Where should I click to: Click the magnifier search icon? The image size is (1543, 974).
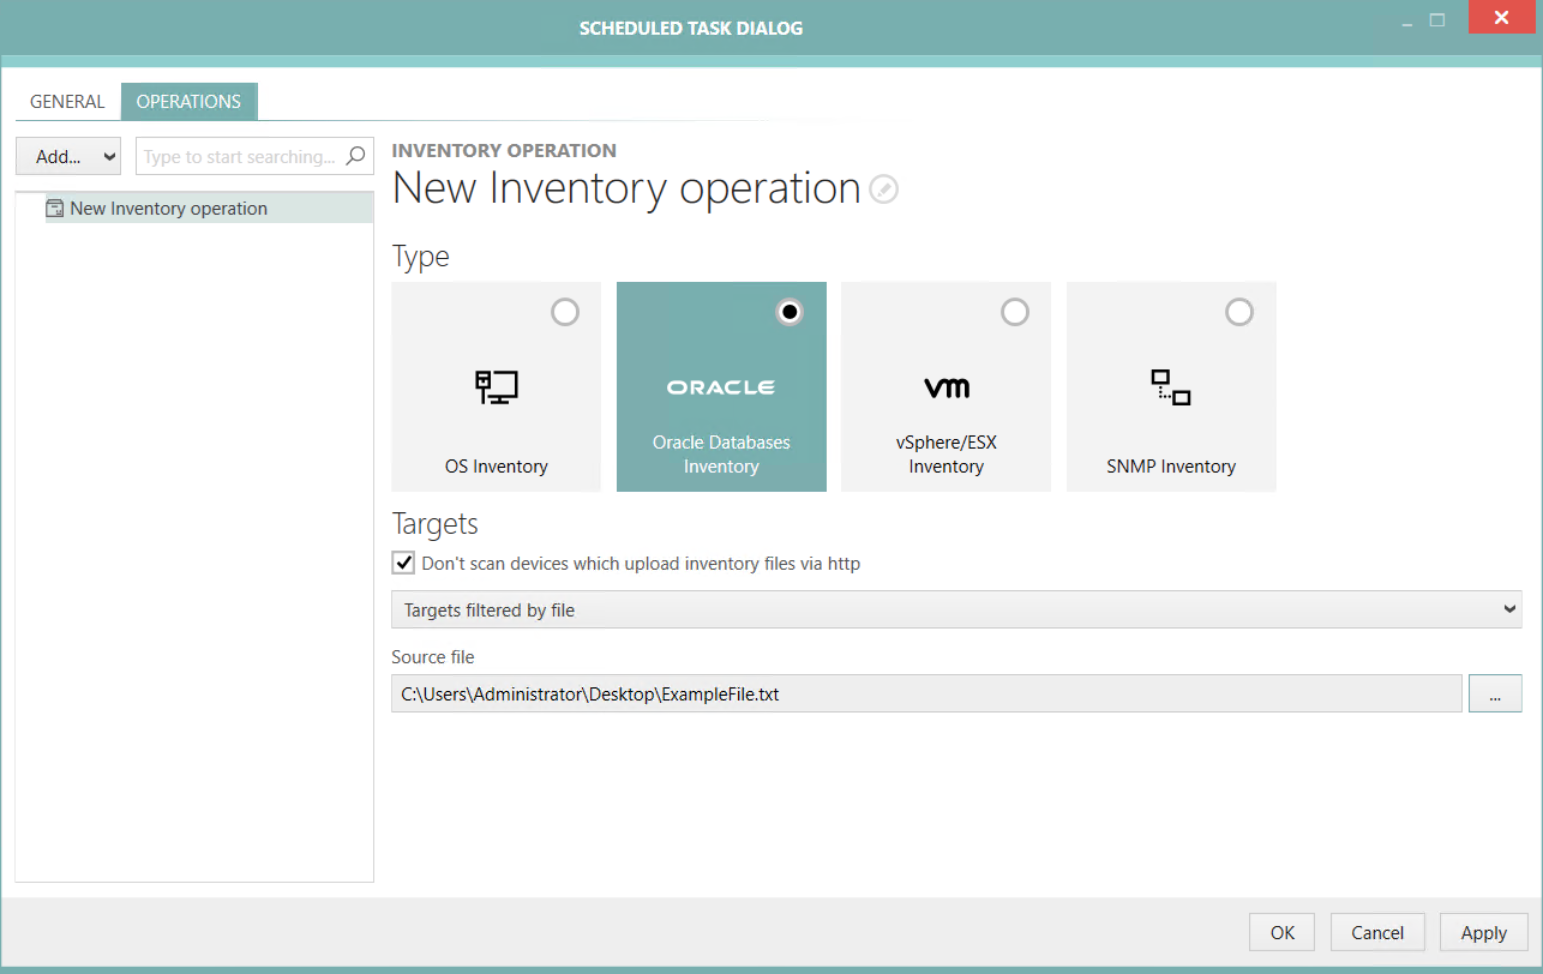355,156
